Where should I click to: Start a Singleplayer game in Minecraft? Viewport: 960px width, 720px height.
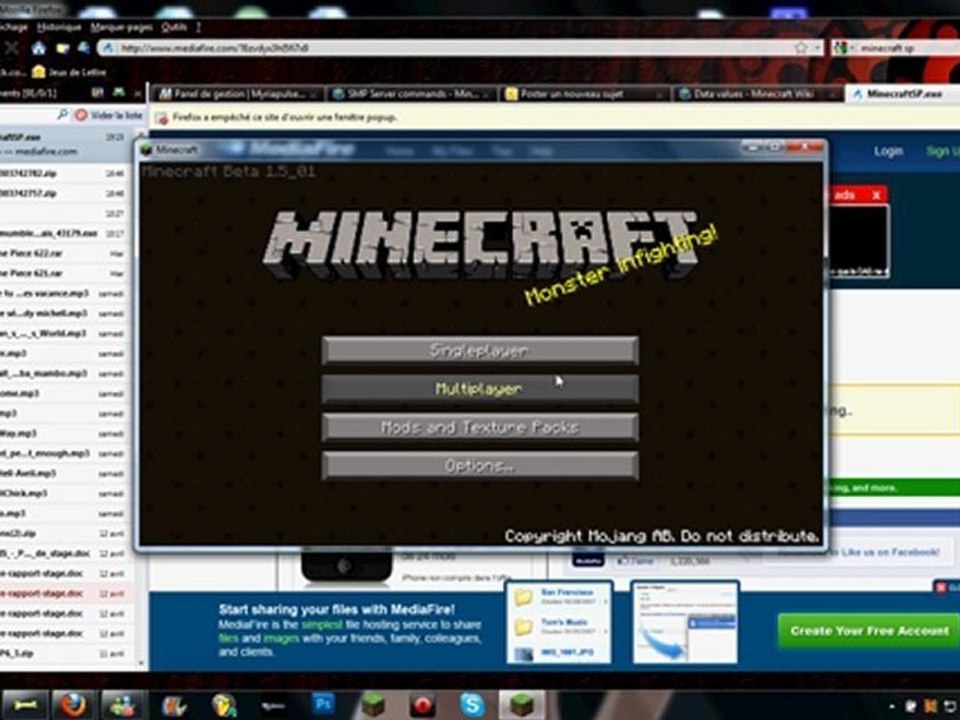click(480, 350)
